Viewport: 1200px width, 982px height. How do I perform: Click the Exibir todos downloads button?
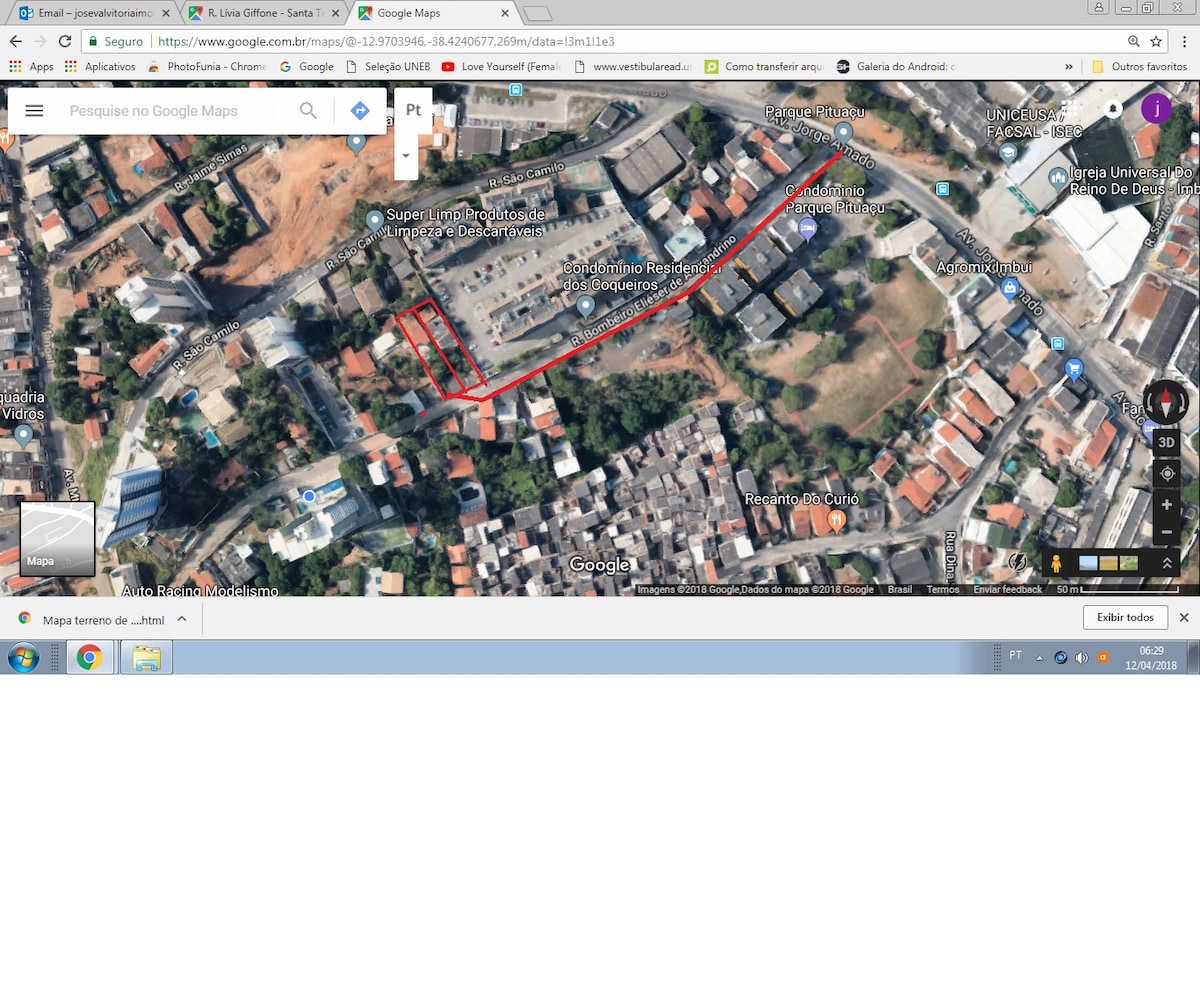pyautogui.click(x=1125, y=617)
